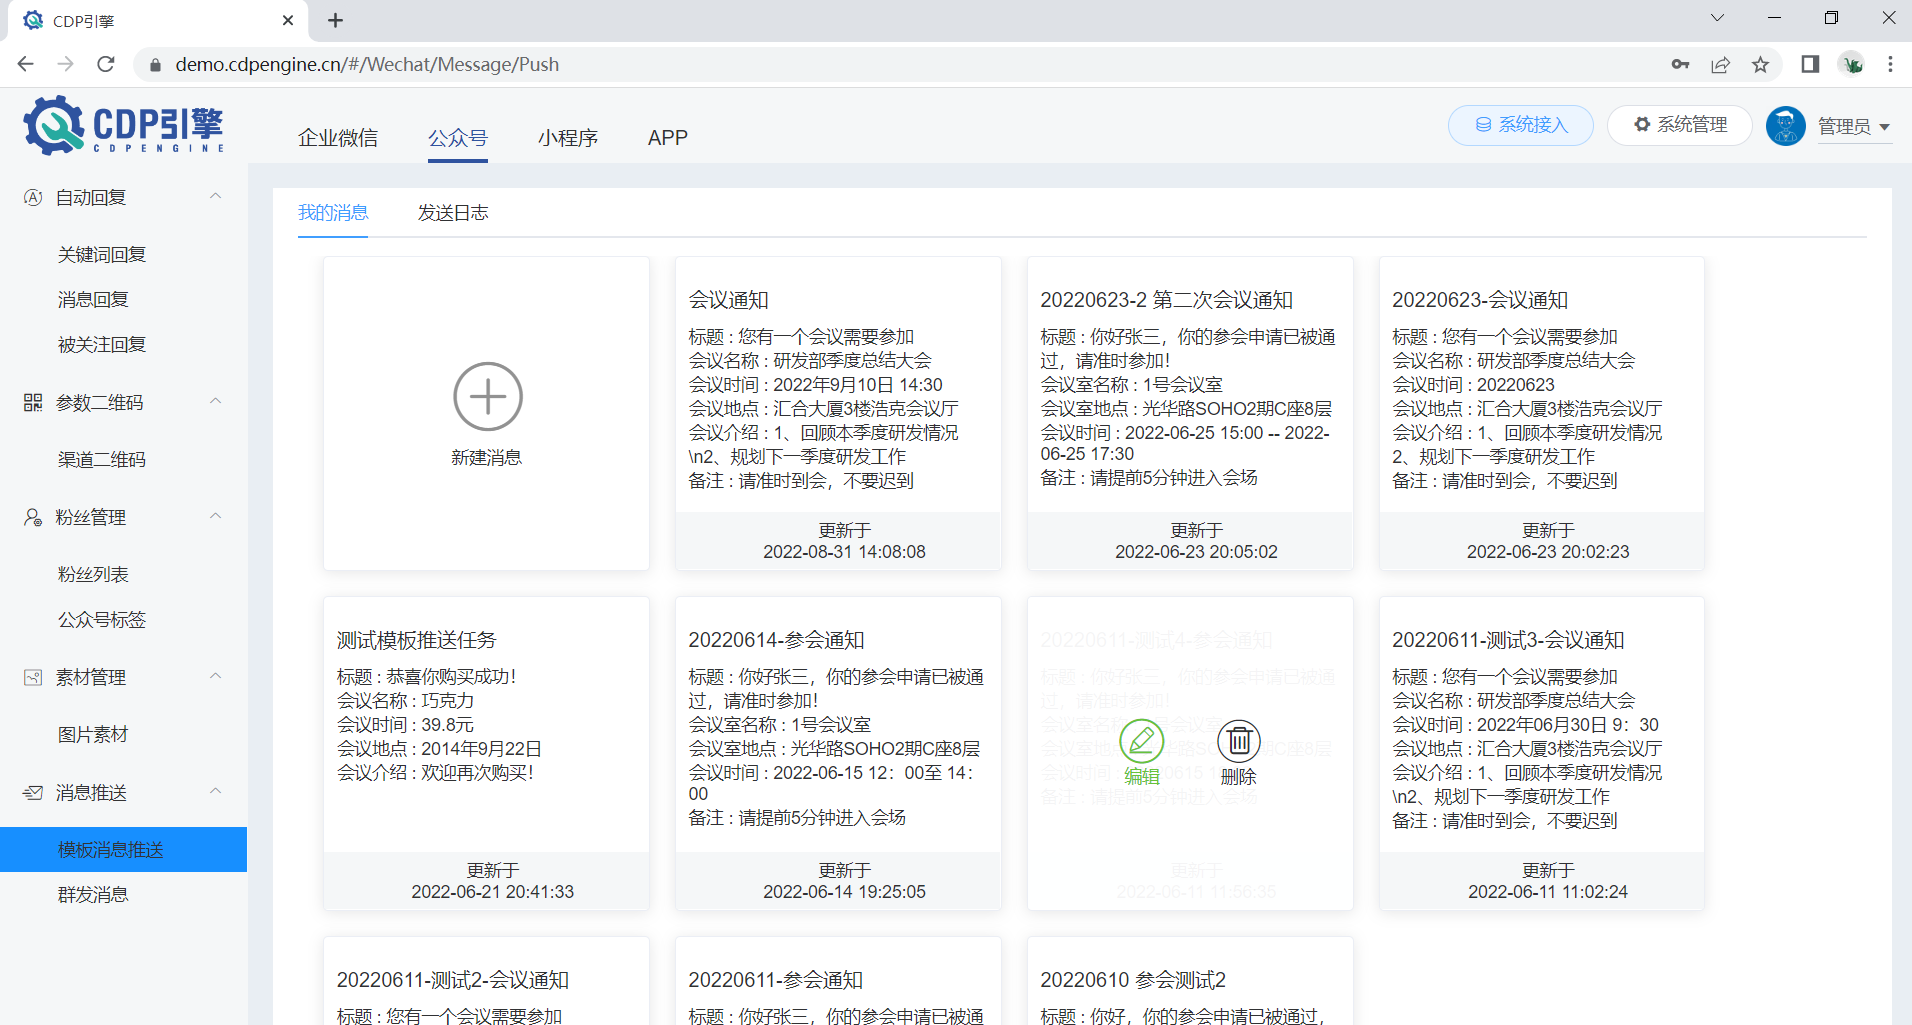Open the password key icon in address bar
This screenshot has width=1912, height=1025.
(x=1680, y=64)
